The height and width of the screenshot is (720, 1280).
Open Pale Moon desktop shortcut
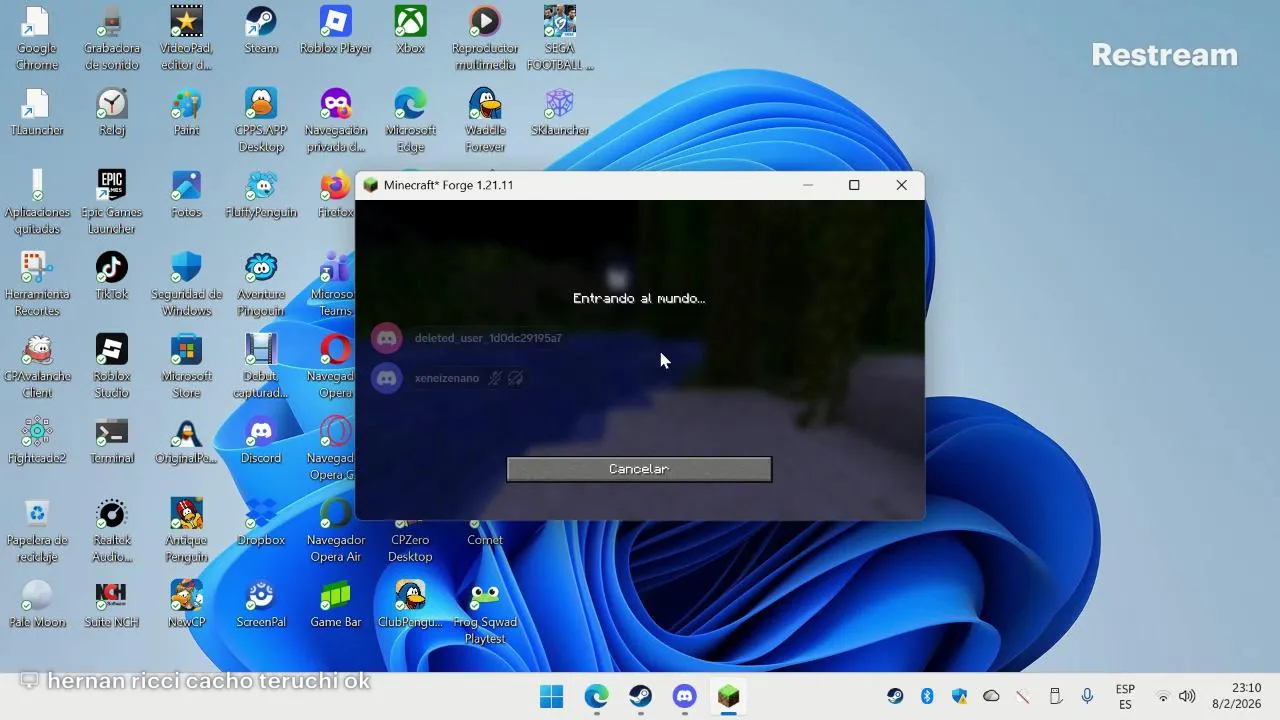coord(37,604)
